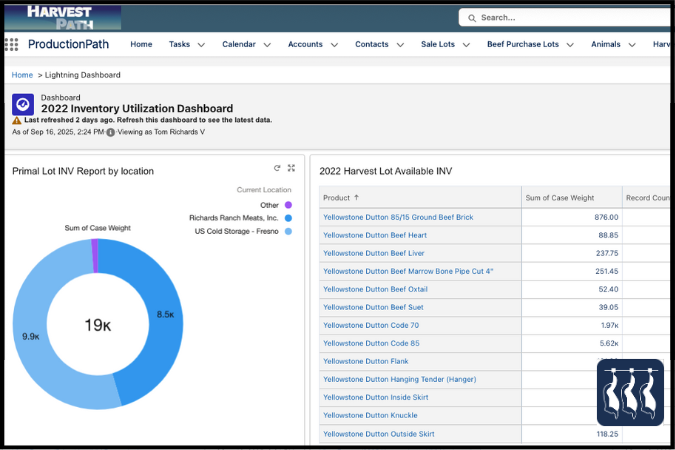Open the Yellowstone Dutton Outside Skirt link
675x450 pixels.
click(x=379, y=434)
